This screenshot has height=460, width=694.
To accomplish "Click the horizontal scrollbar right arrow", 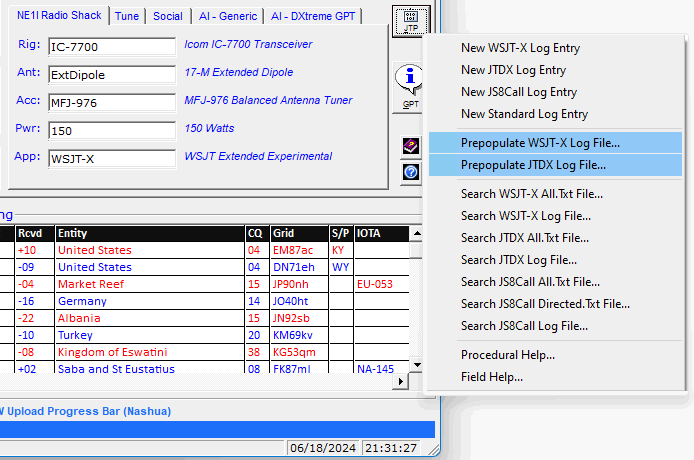I will click(402, 381).
